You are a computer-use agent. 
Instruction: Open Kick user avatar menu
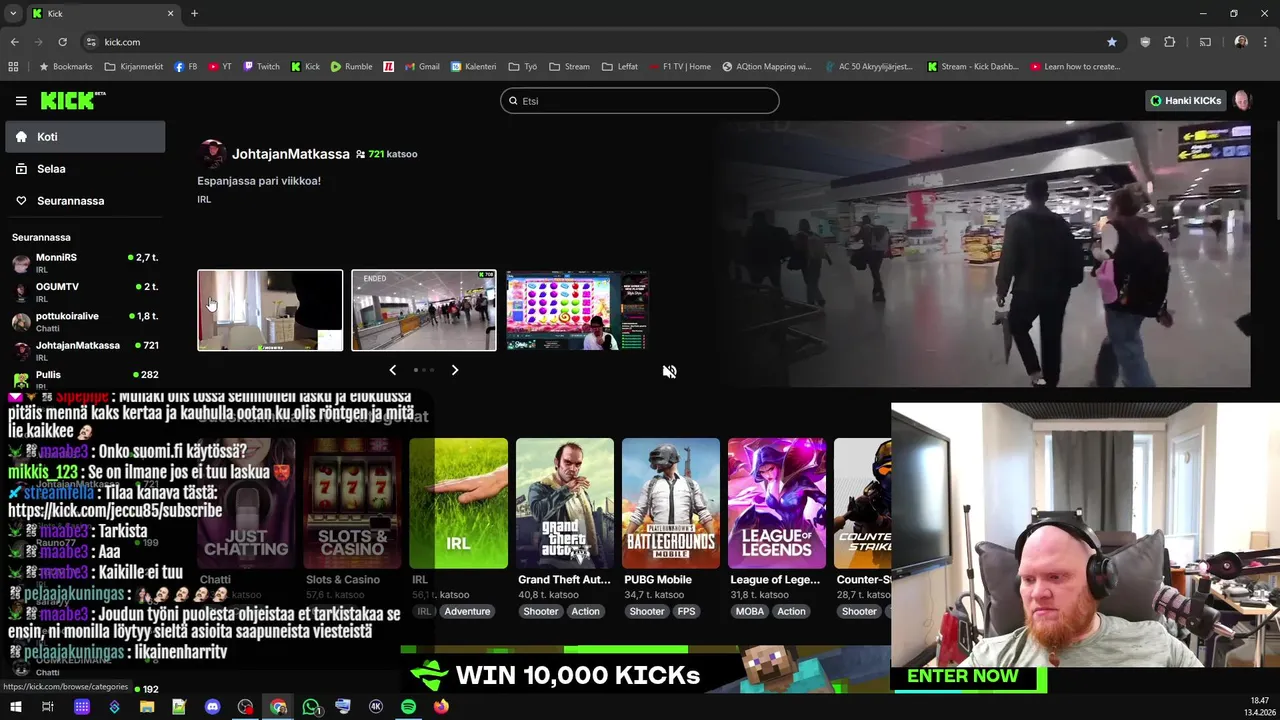click(1242, 100)
